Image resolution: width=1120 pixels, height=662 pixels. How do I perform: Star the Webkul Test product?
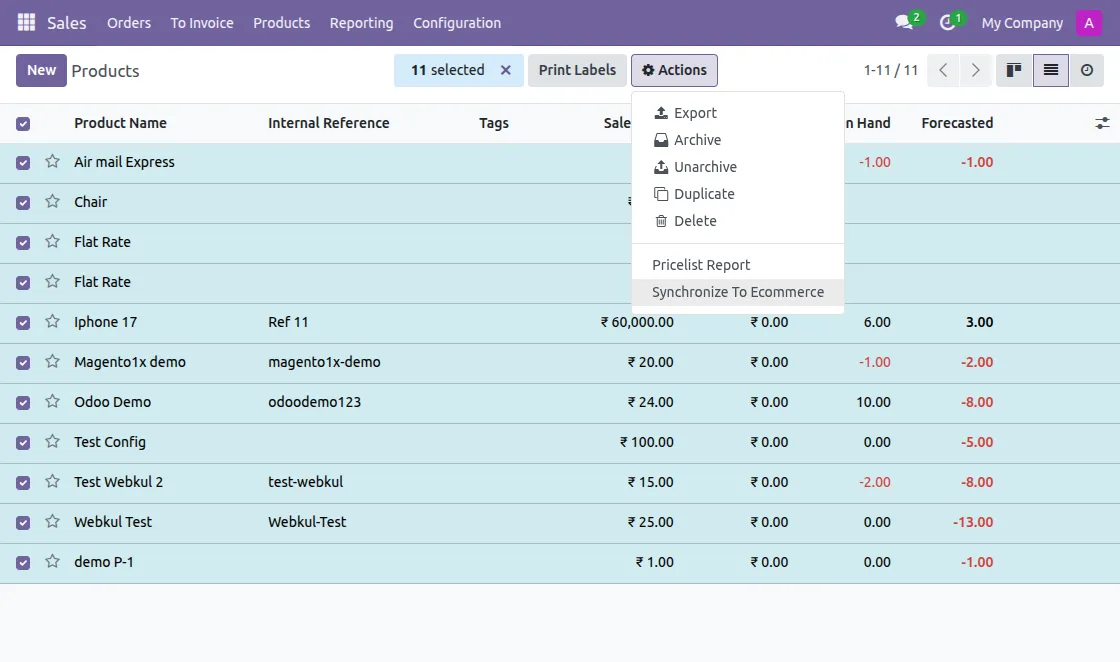(52, 521)
